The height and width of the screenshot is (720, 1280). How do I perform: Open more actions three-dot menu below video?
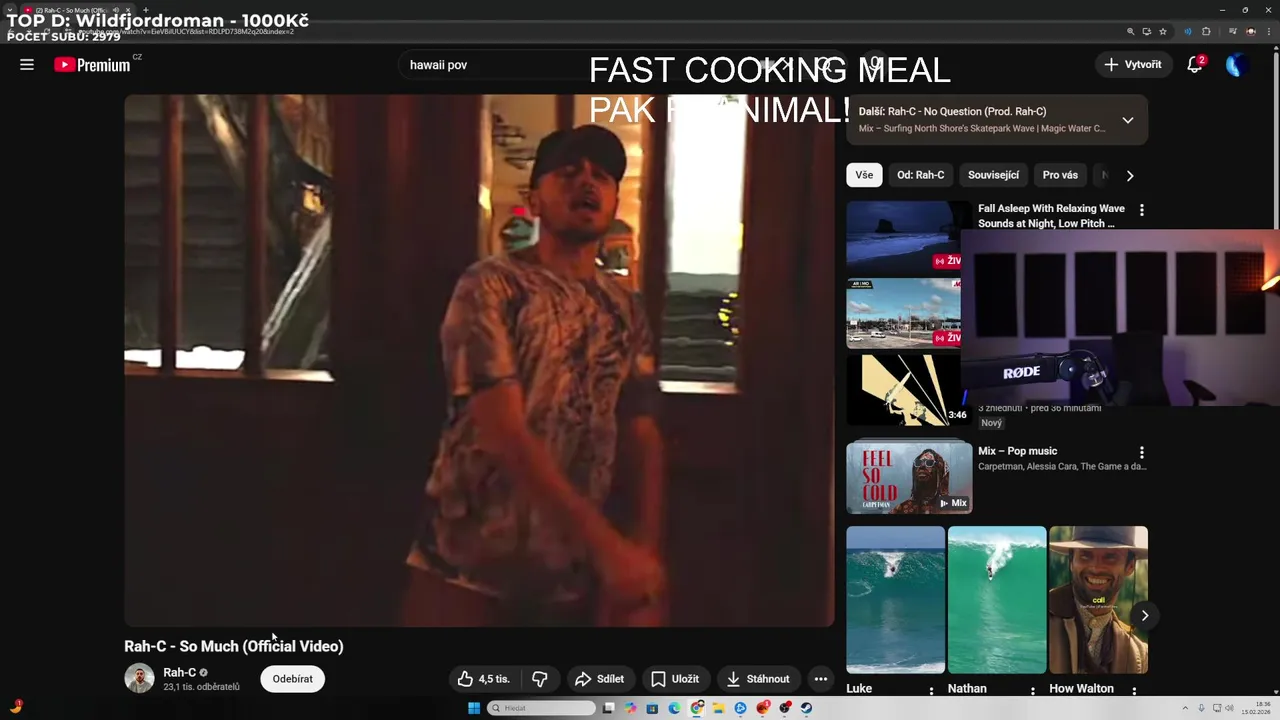click(x=820, y=679)
